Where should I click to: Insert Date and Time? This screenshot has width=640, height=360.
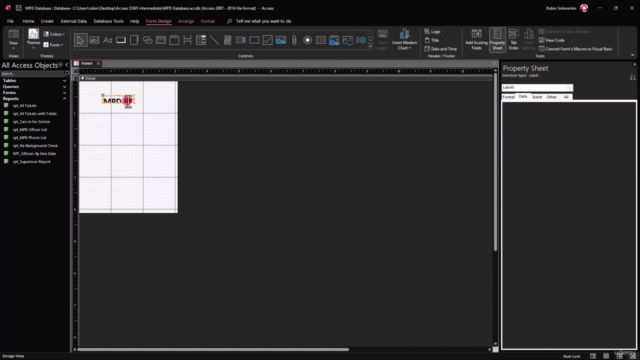coord(440,49)
